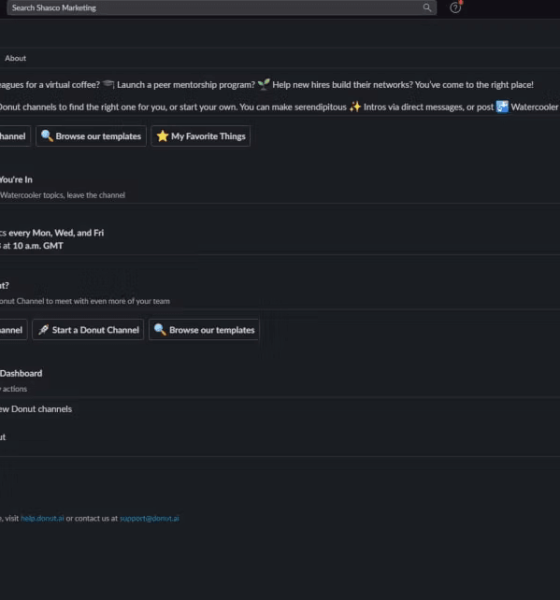Click the magnifier icon on upper Browse templates

pos(47,136)
